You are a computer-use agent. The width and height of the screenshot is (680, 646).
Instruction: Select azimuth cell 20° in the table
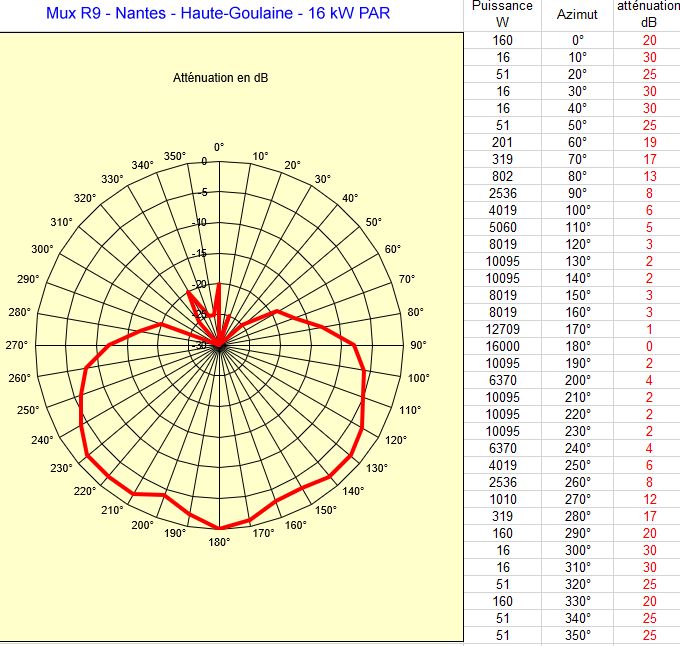[578, 74]
